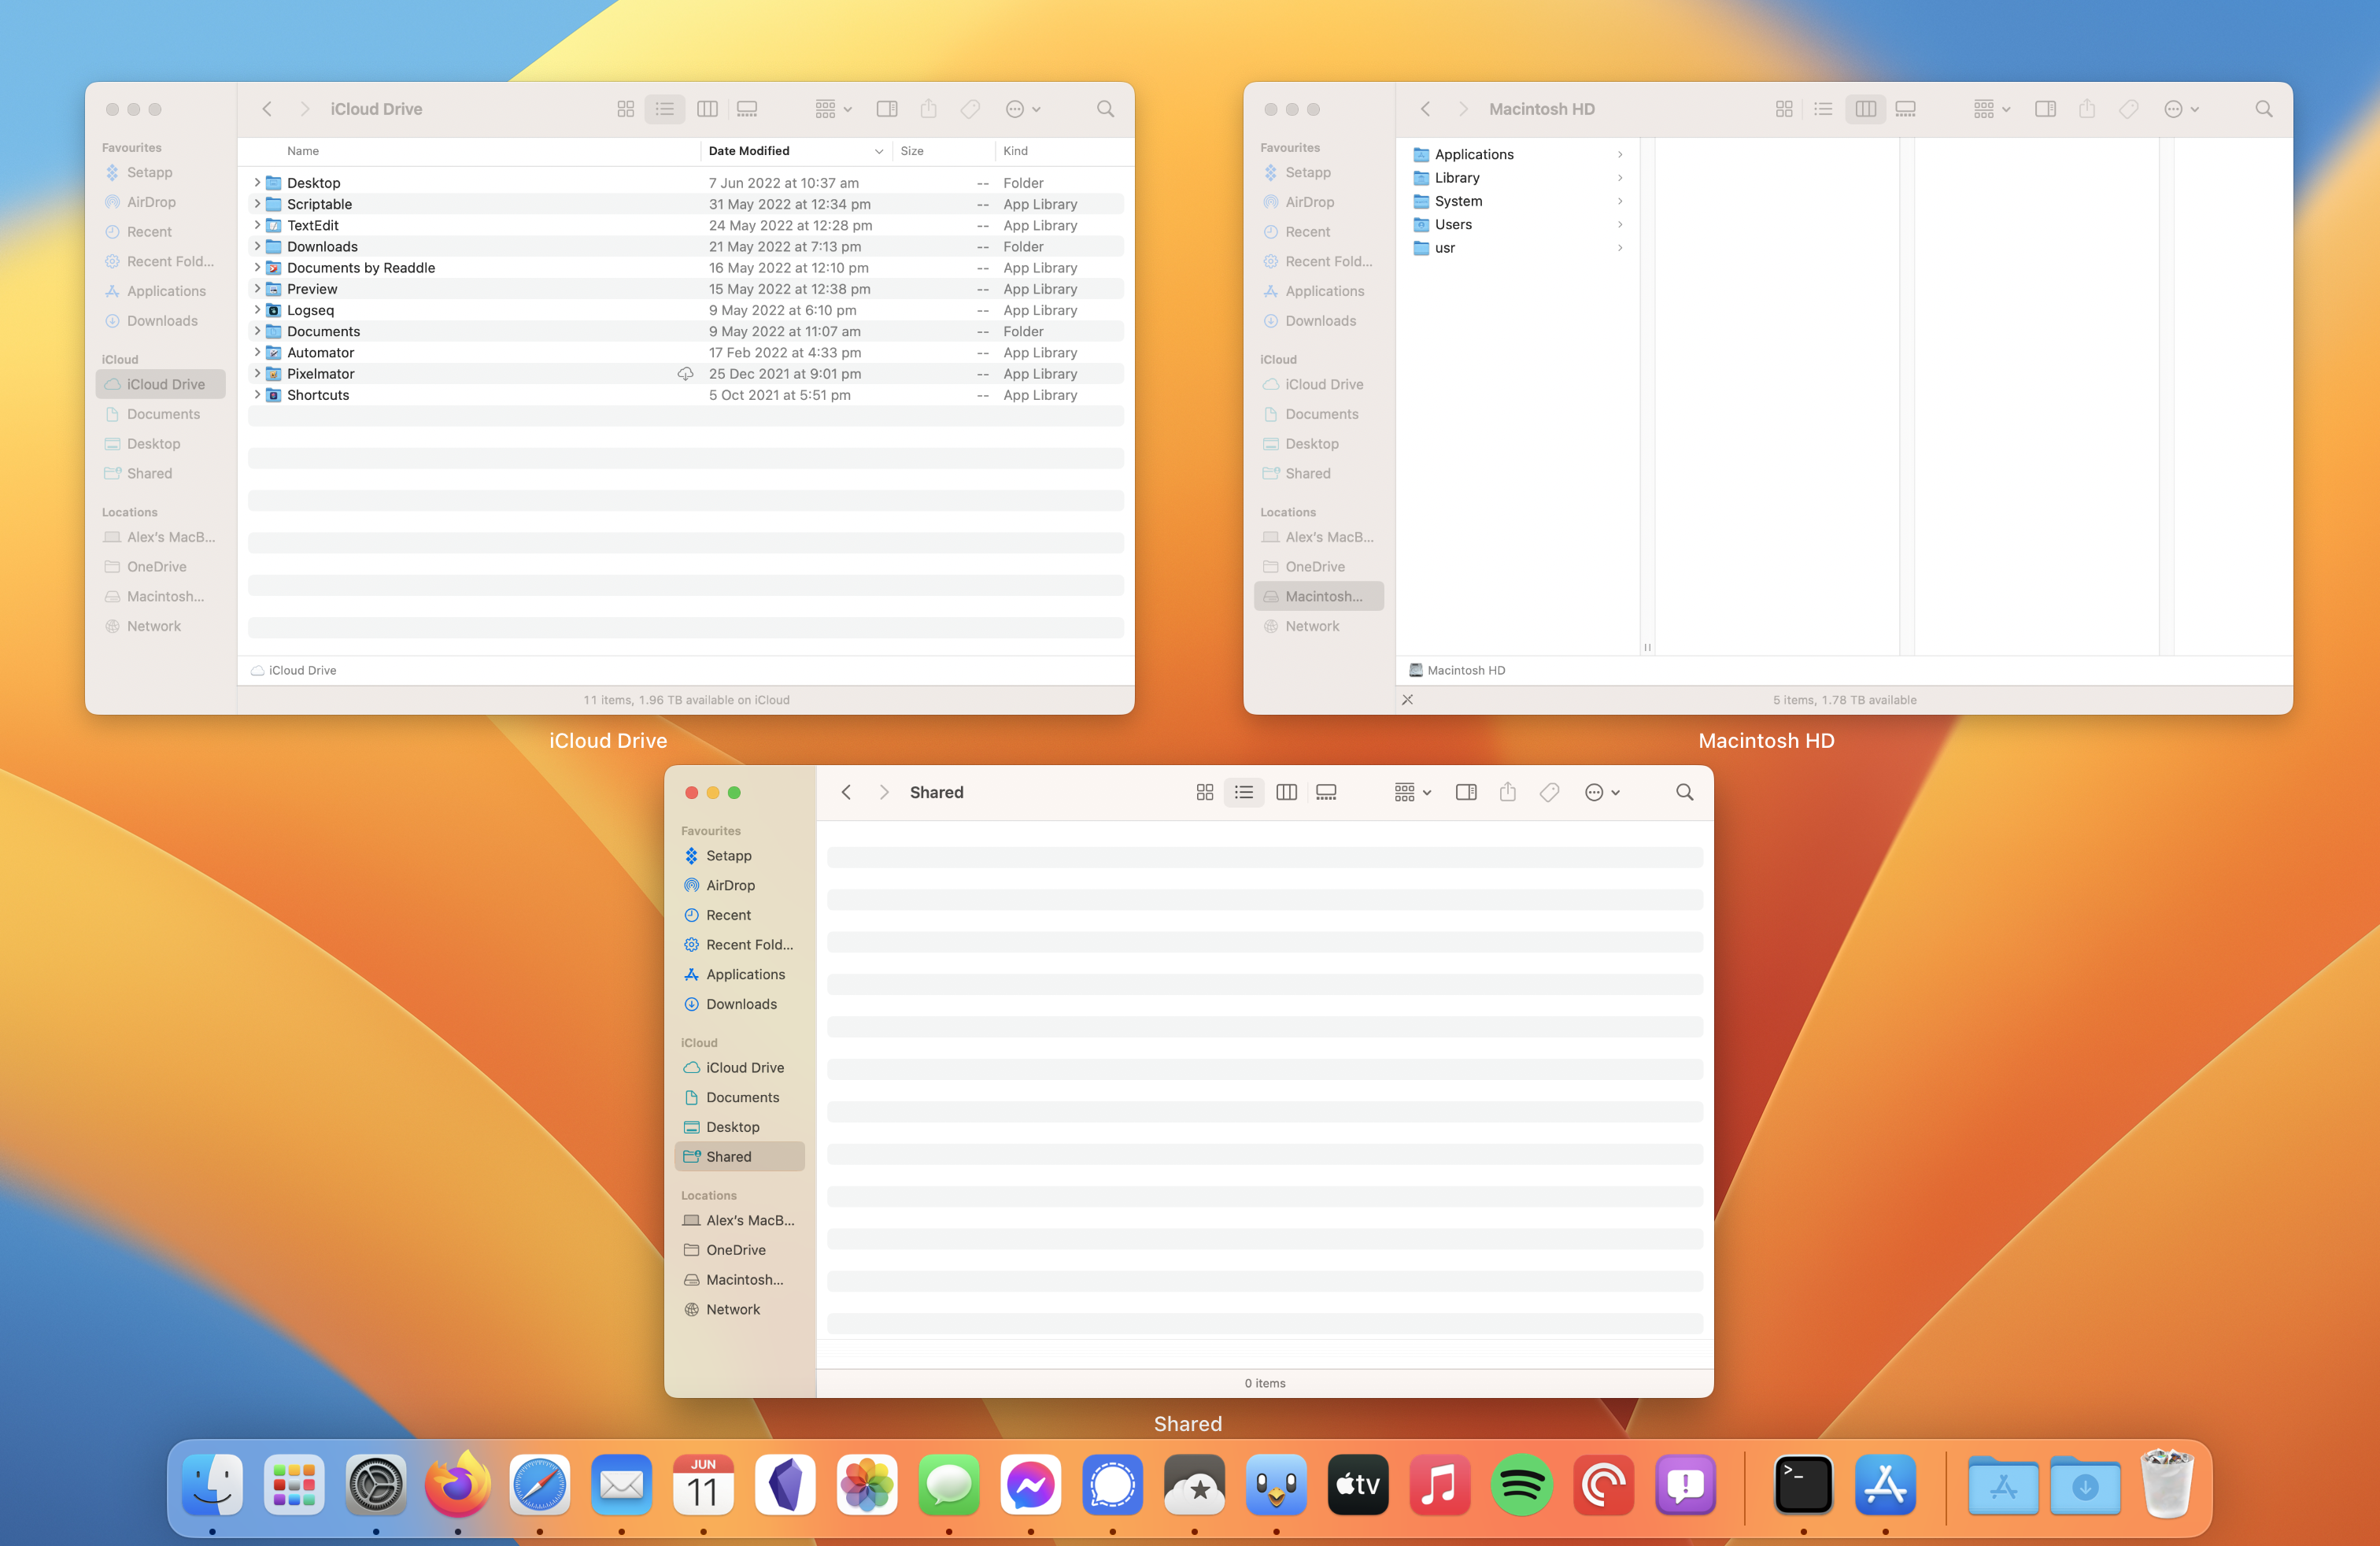Switch Shared window to column view
Viewport: 2380px width, 1546px height.
tap(1286, 792)
